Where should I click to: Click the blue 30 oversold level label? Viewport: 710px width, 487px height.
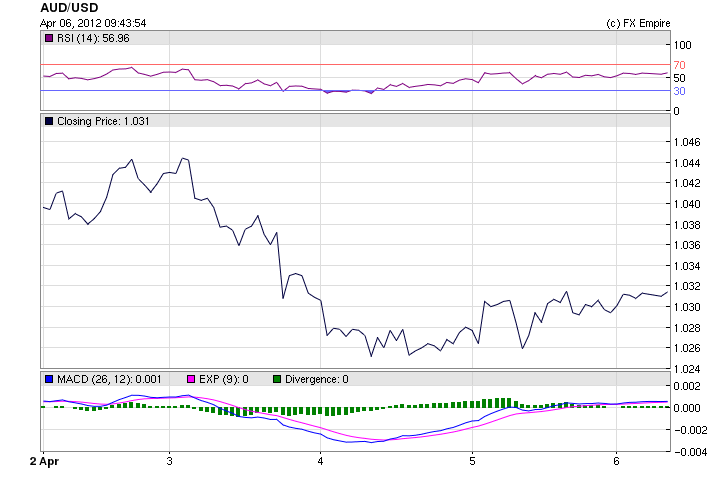(678, 91)
